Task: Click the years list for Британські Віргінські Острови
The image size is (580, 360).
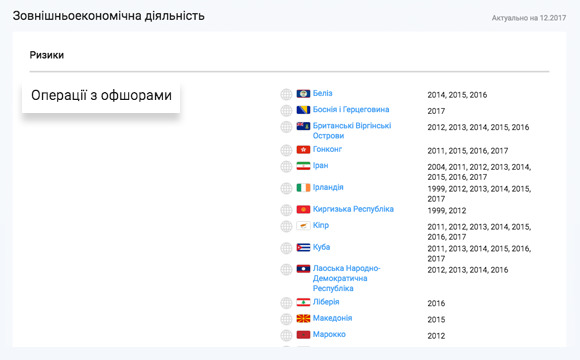Action: (478, 128)
